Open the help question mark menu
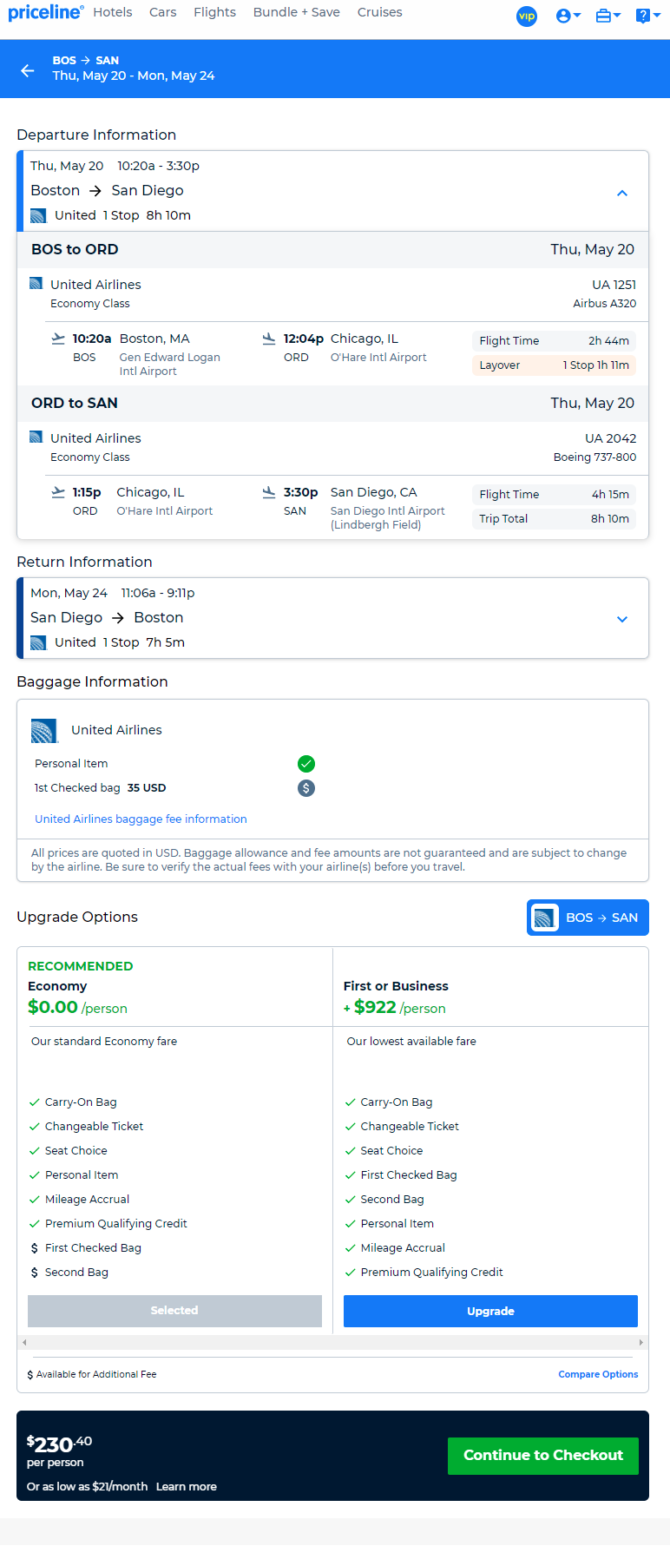This screenshot has height=1546, width=670. [x=648, y=16]
